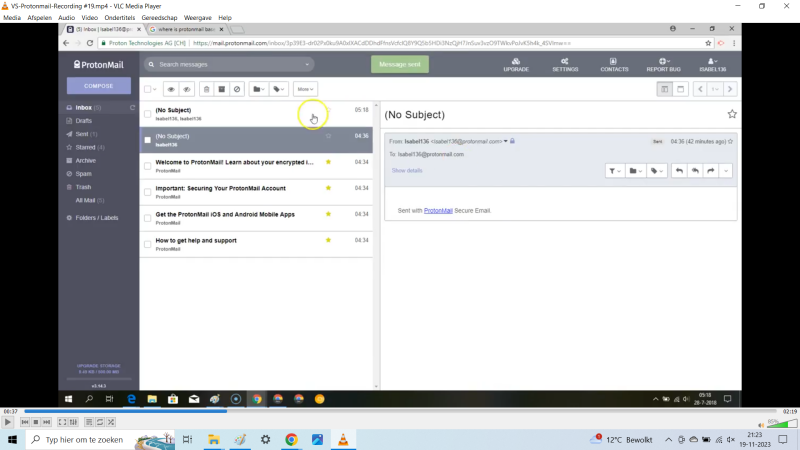800x450 pixels.
Task: Mark as spam with the ban icon
Action: (237, 89)
